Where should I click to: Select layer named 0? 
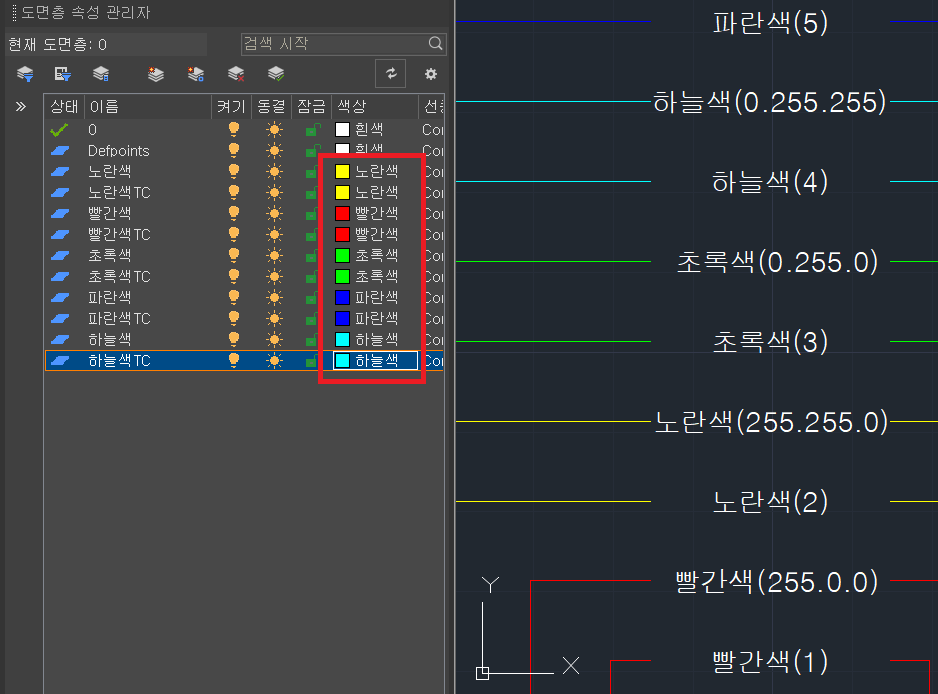pyautogui.click(x=92, y=130)
